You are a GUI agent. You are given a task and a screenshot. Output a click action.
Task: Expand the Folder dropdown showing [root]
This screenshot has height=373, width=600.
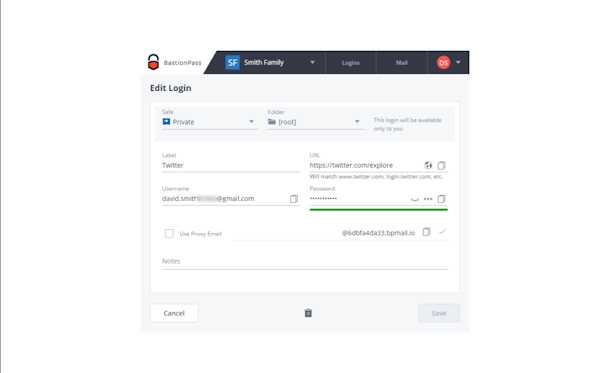[316, 122]
